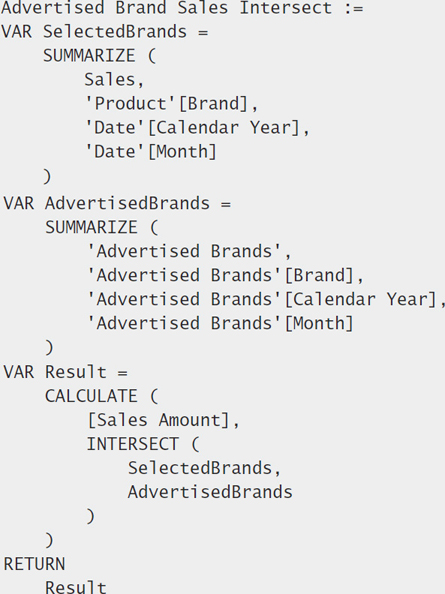
Task: Click the AdvertisedBrands variable declaration
Action: click(117, 204)
